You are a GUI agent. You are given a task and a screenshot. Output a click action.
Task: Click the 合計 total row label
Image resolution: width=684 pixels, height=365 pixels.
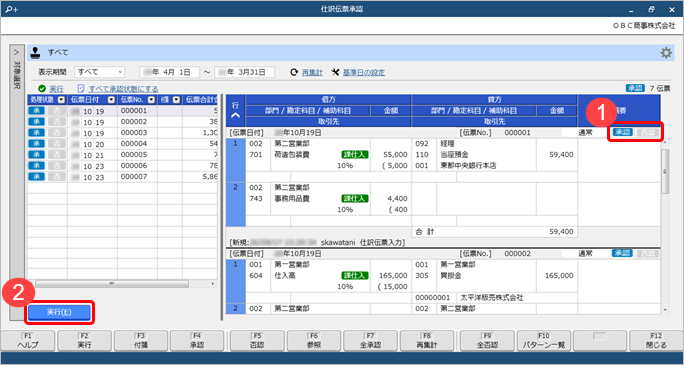(424, 232)
